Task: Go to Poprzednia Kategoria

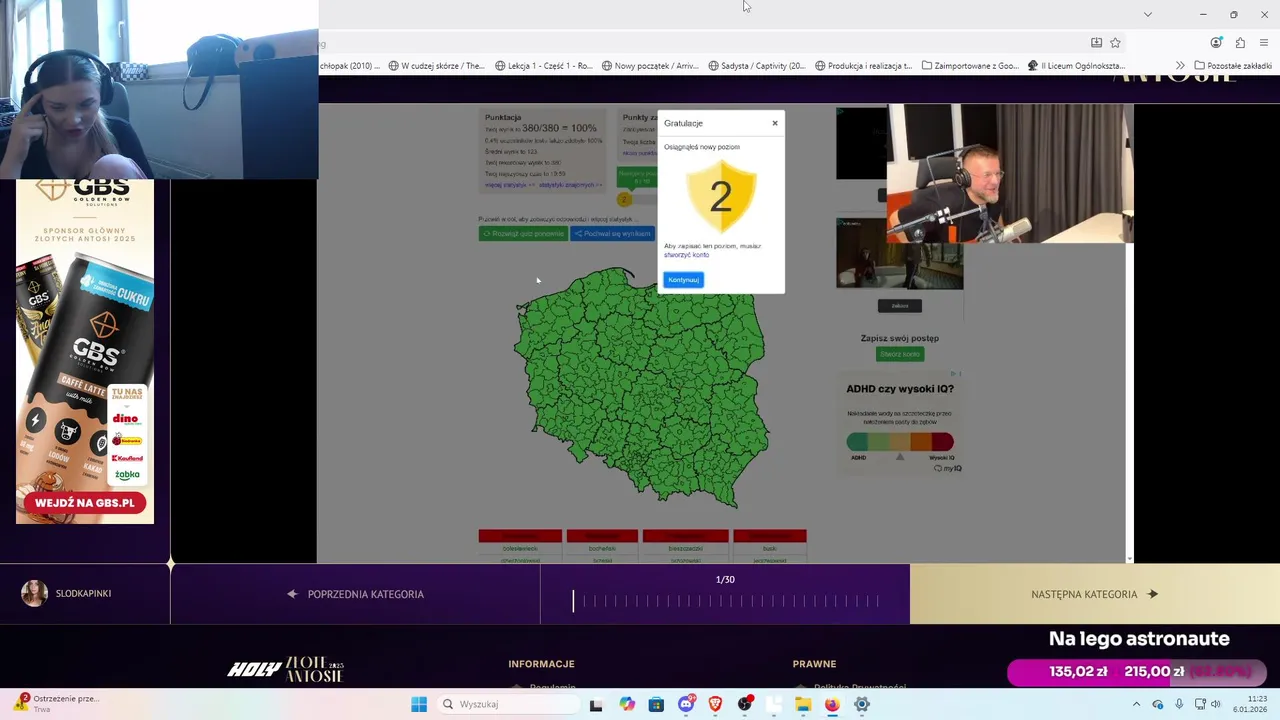Action: coord(355,594)
